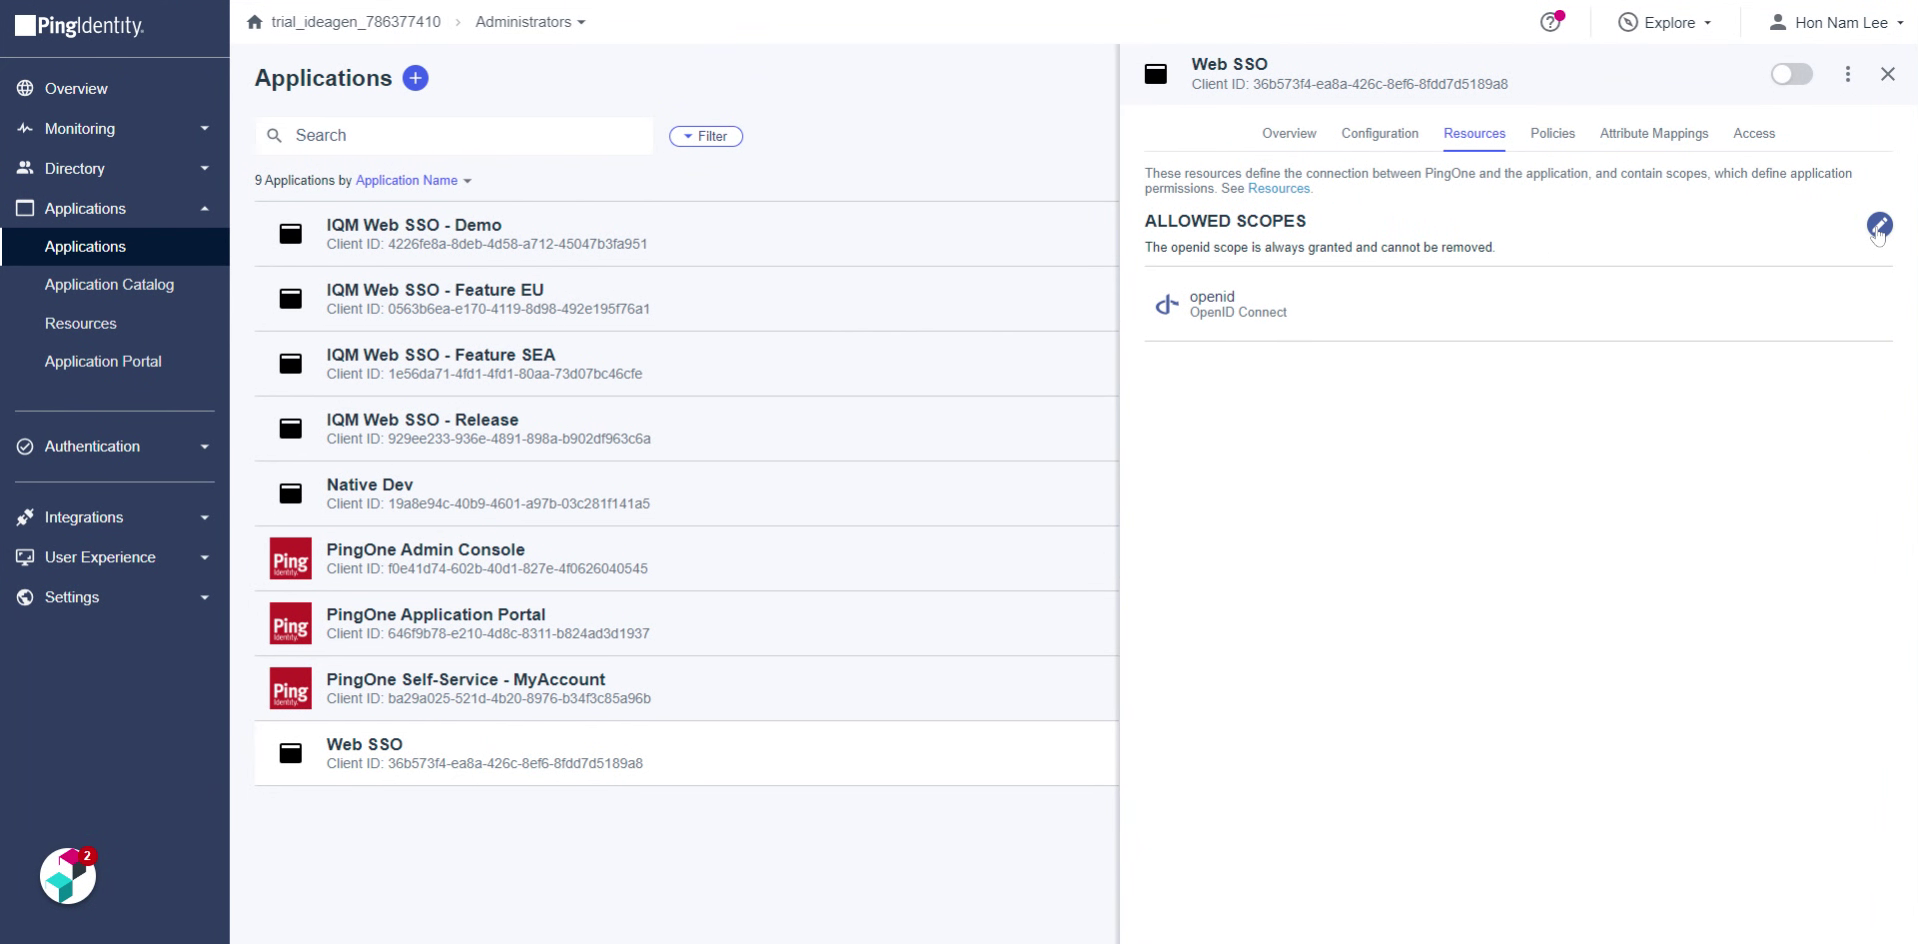The width and height of the screenshot is (1918, 944).
Task: Click the Native Dev app icon
Action: click(x=290, y=494)
